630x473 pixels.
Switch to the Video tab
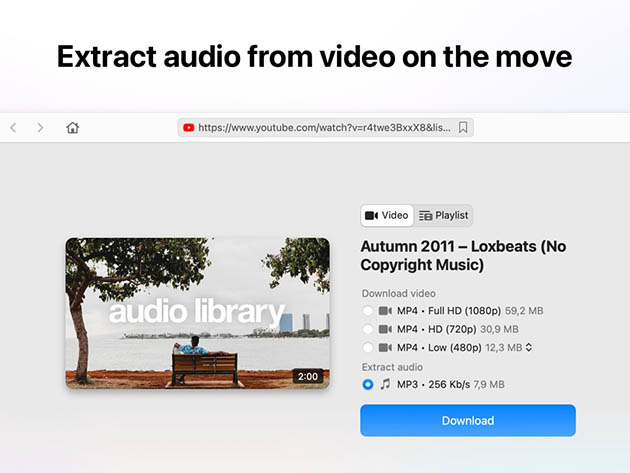pos(387,215)
